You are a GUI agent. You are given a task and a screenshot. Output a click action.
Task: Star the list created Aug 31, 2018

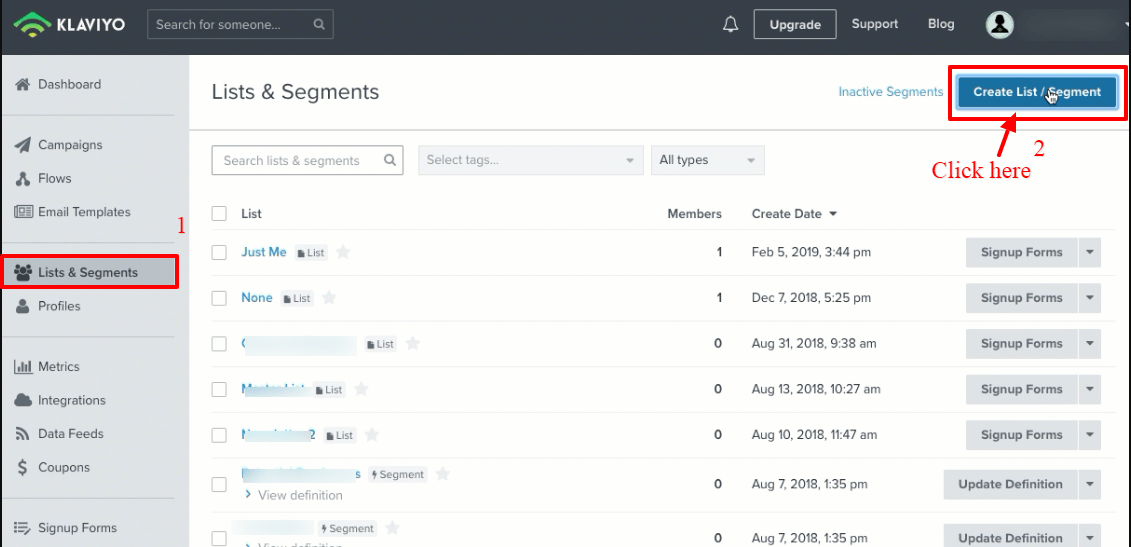(413, 343)
